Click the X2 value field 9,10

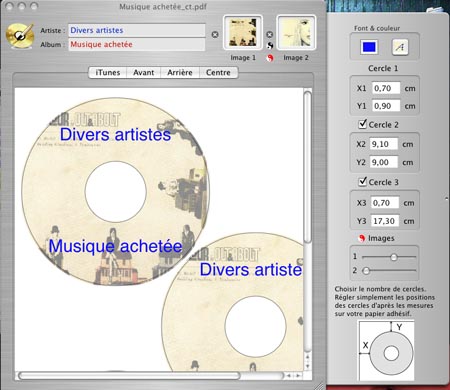pyautogui.click(x=384, y=144)
